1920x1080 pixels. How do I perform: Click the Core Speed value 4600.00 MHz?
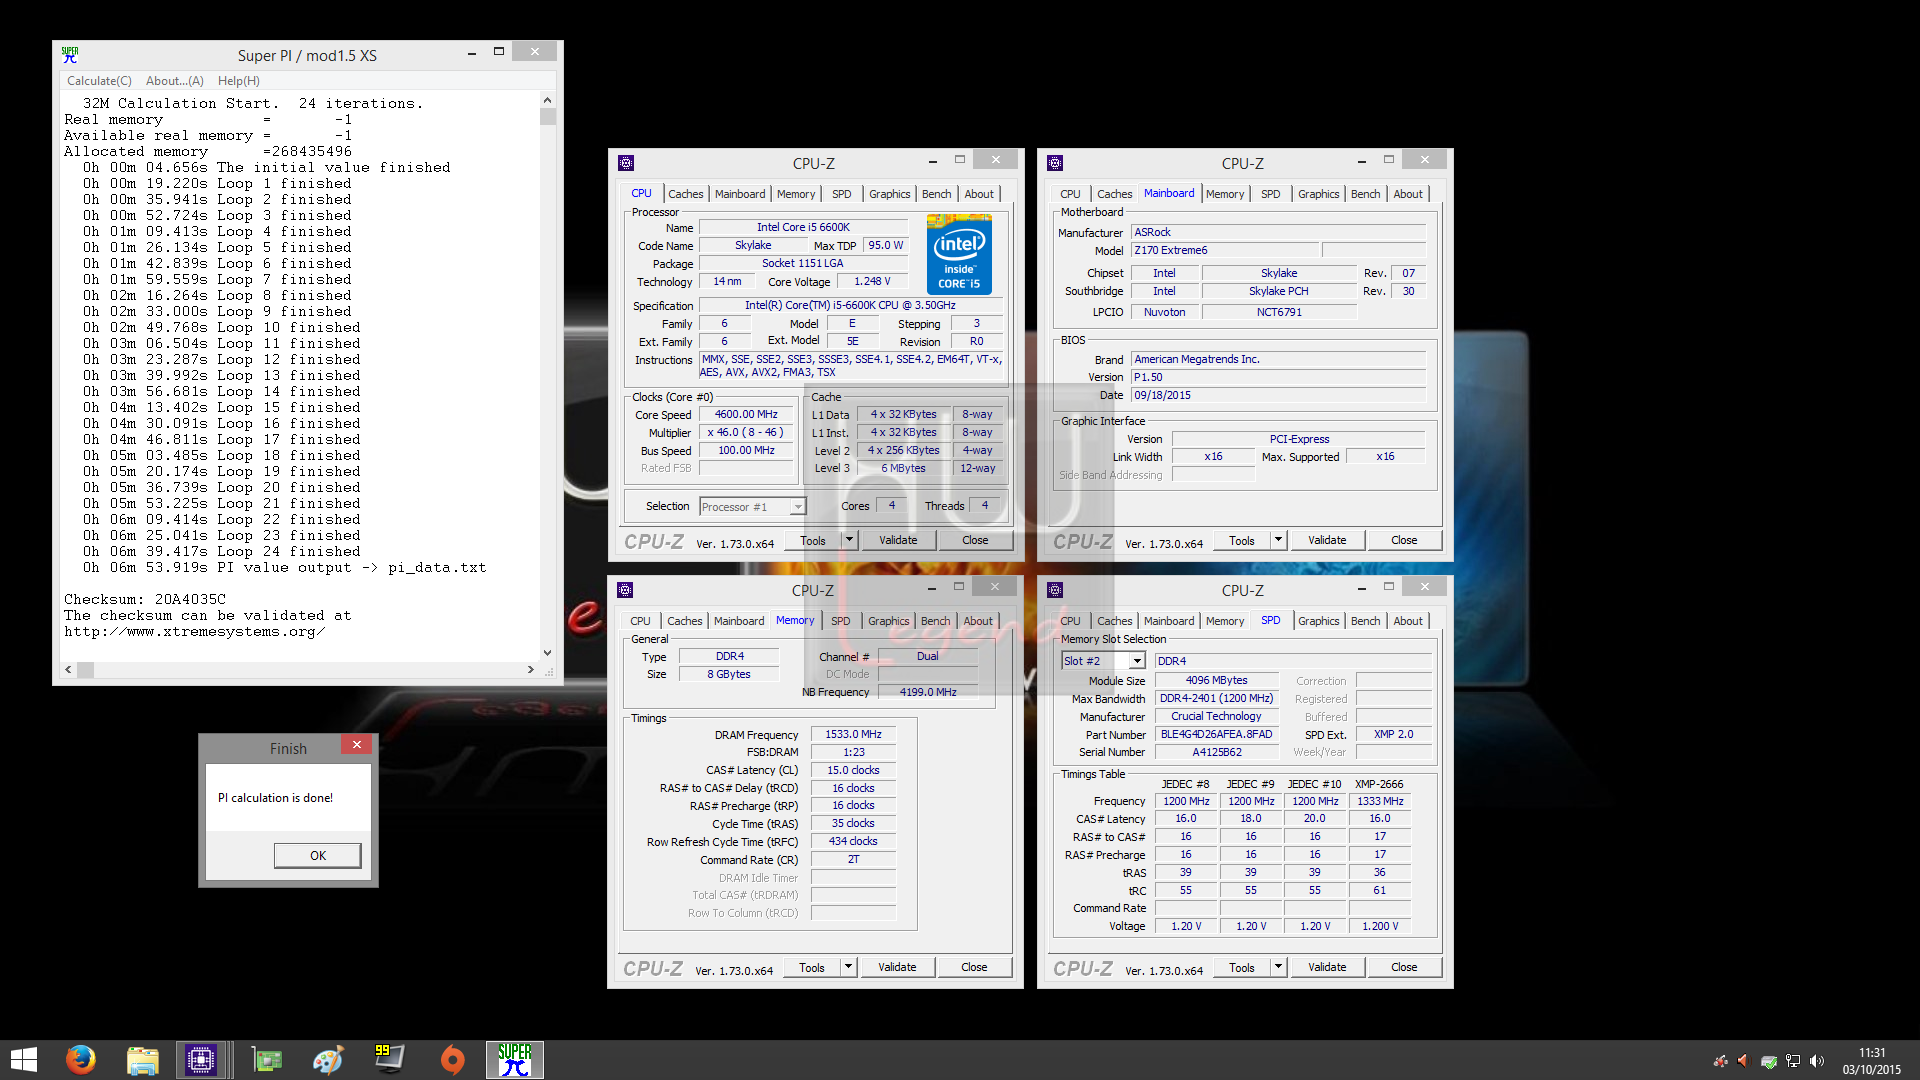[746, 414]
